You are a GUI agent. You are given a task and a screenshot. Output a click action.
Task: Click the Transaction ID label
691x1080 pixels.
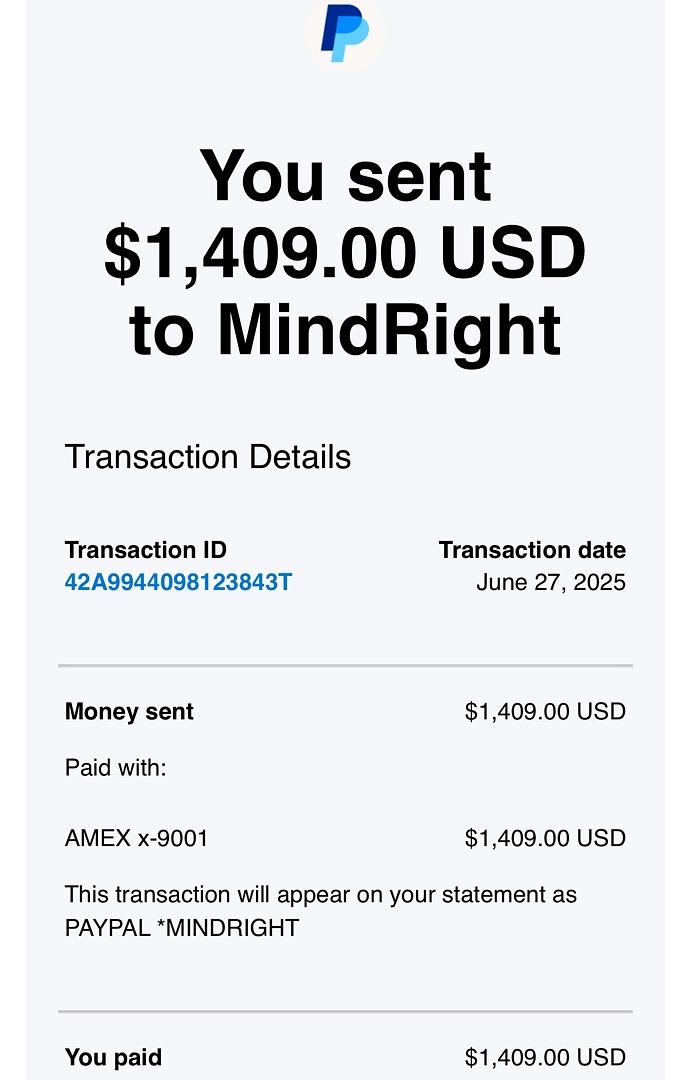tap(146, 550)
